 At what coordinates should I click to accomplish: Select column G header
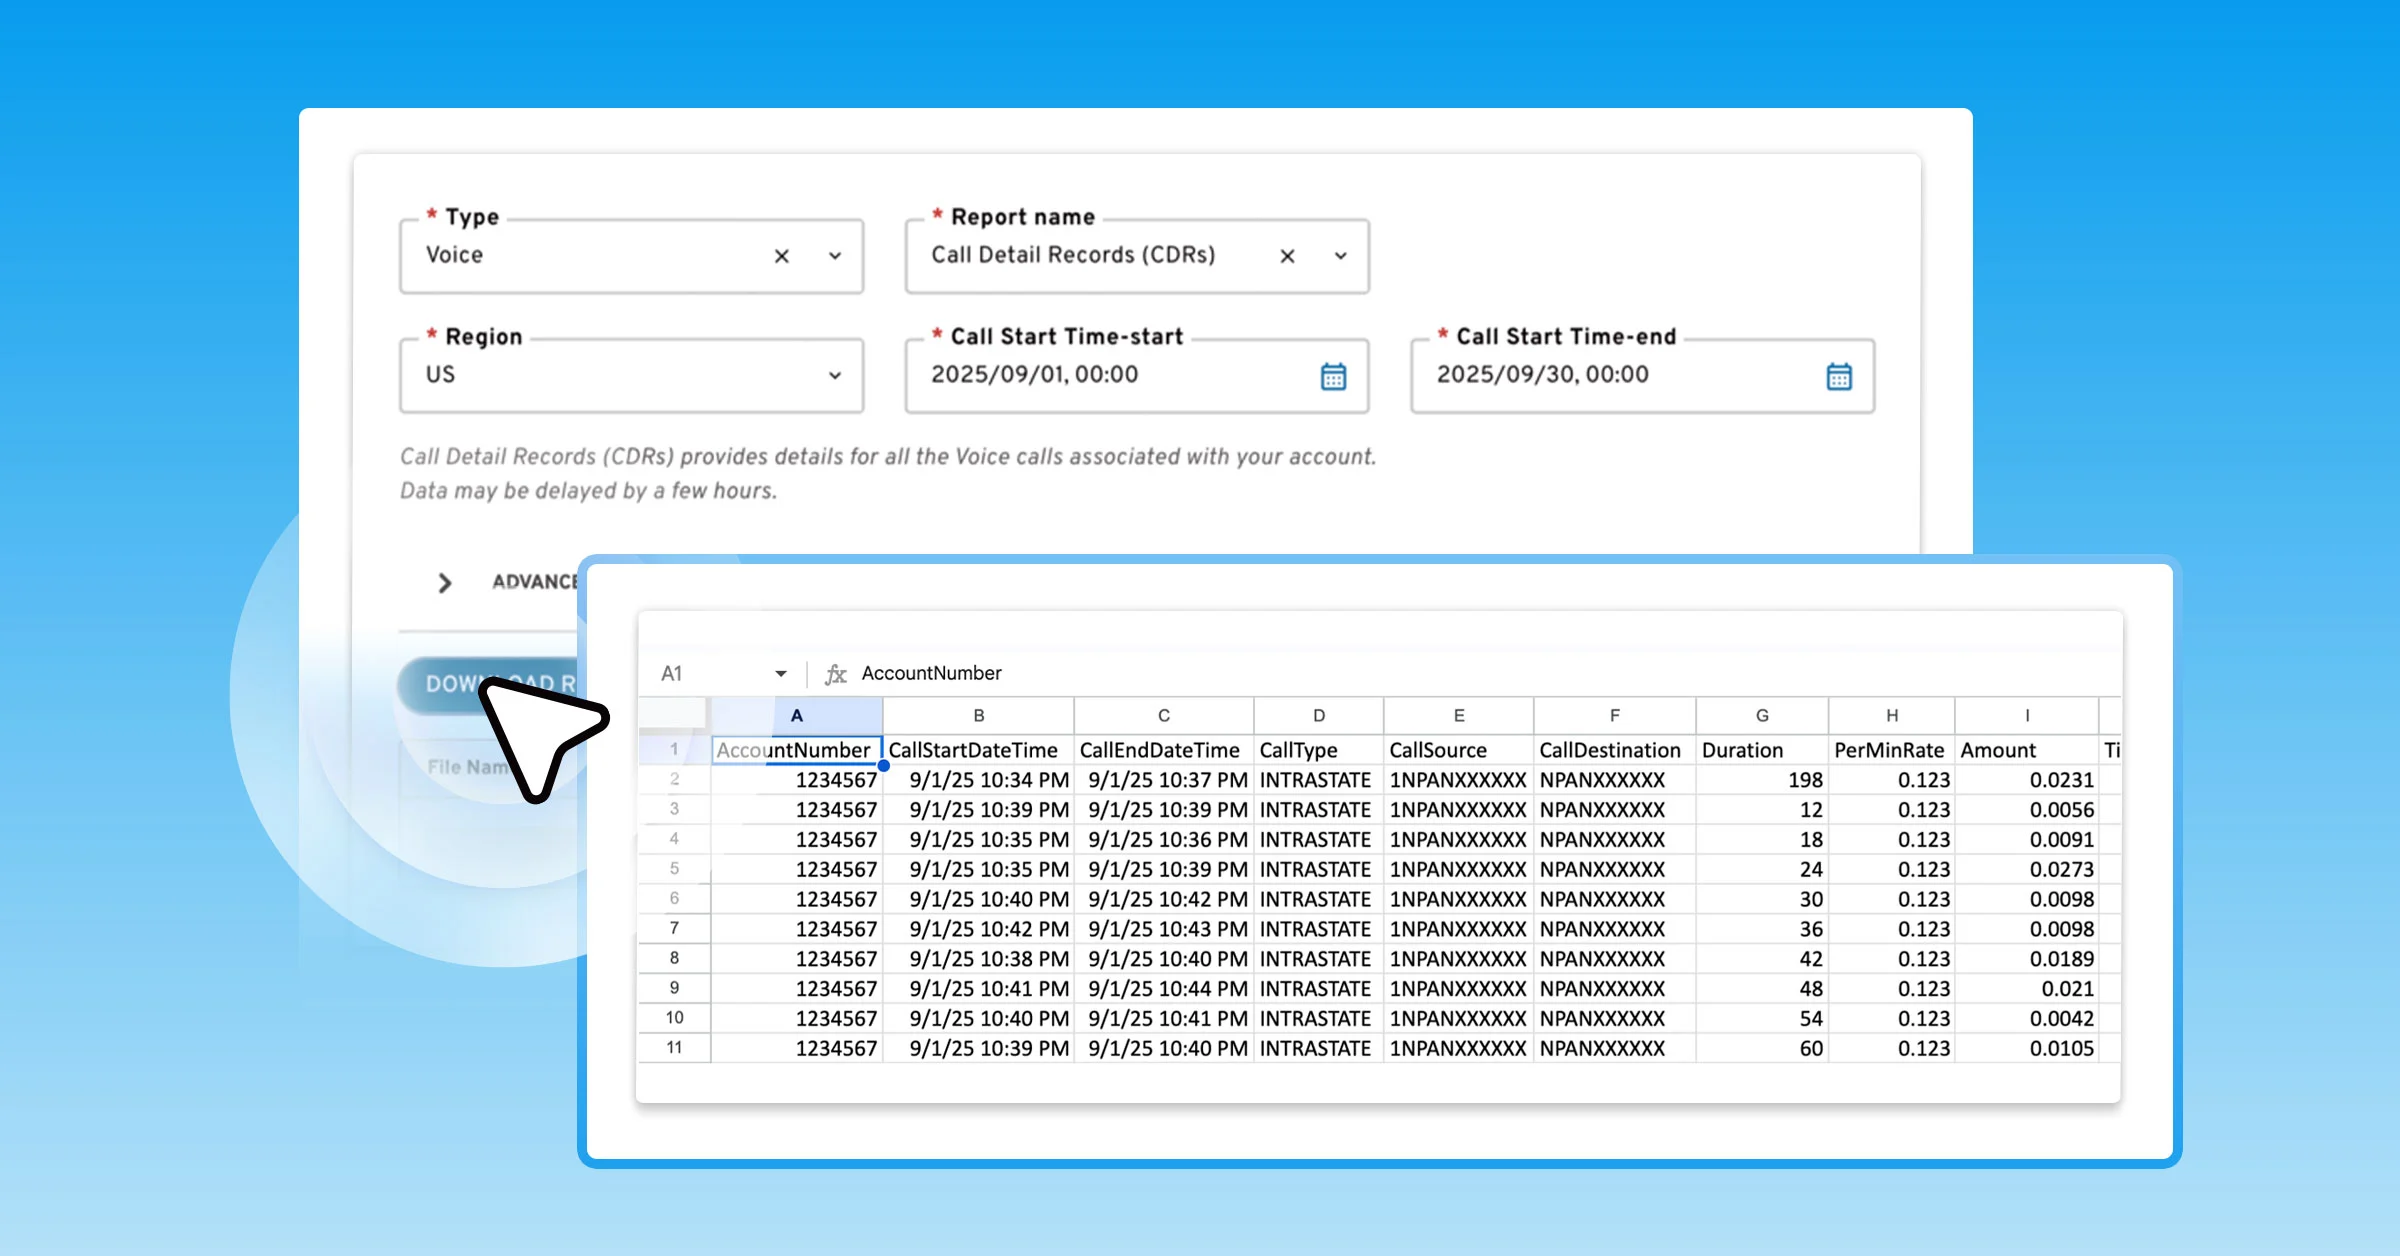[x=1762, y=716]
